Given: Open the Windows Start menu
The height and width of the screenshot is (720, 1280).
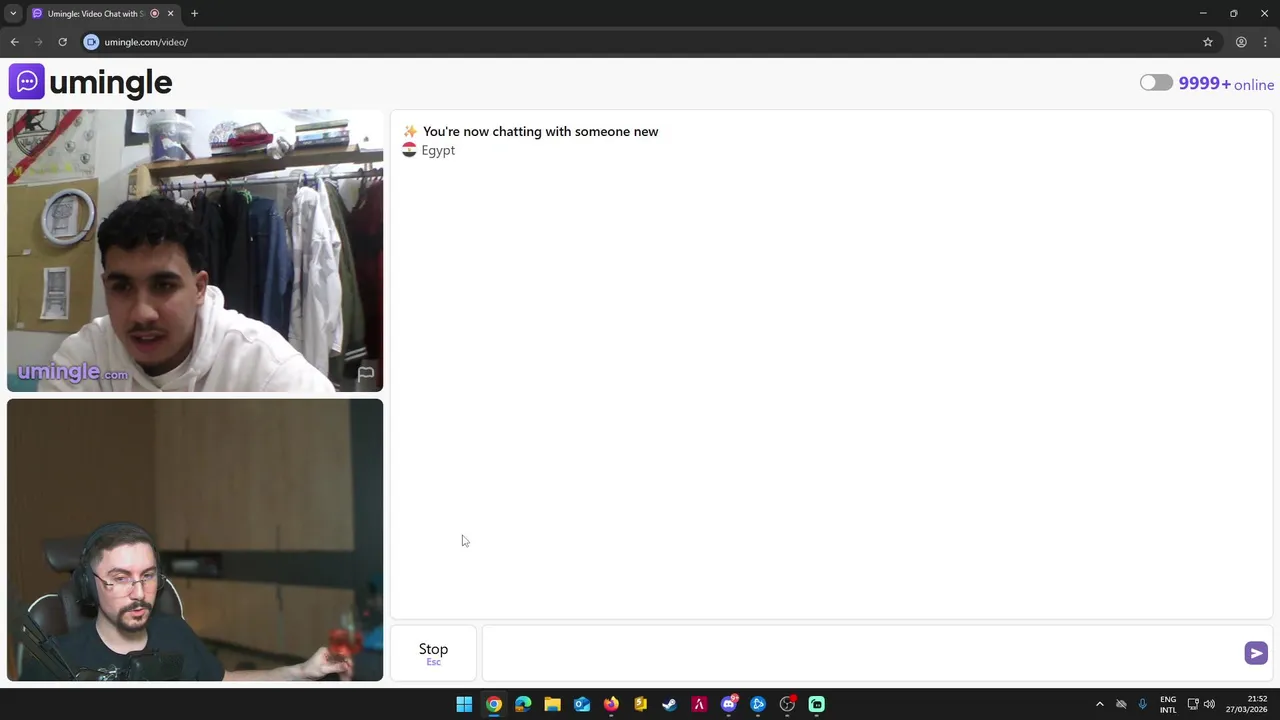Looking at the screenshot, I should click(x=464, y=704).
